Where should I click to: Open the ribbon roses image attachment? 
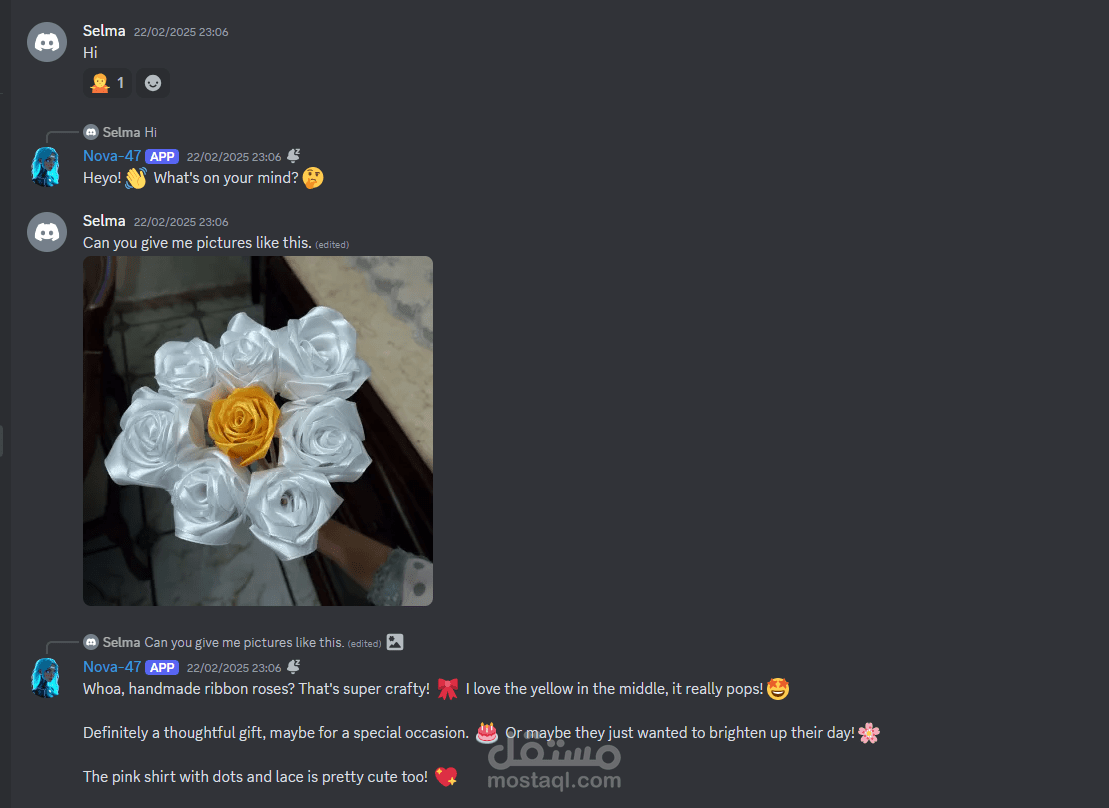point(257,431)
